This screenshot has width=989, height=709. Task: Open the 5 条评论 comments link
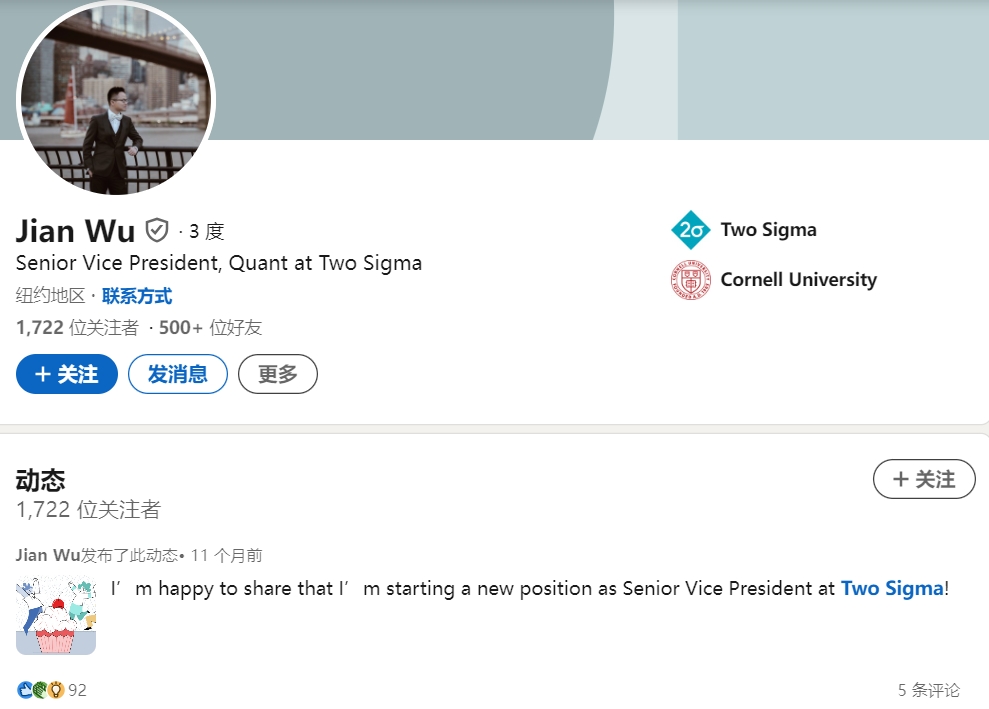coord(928,690)
